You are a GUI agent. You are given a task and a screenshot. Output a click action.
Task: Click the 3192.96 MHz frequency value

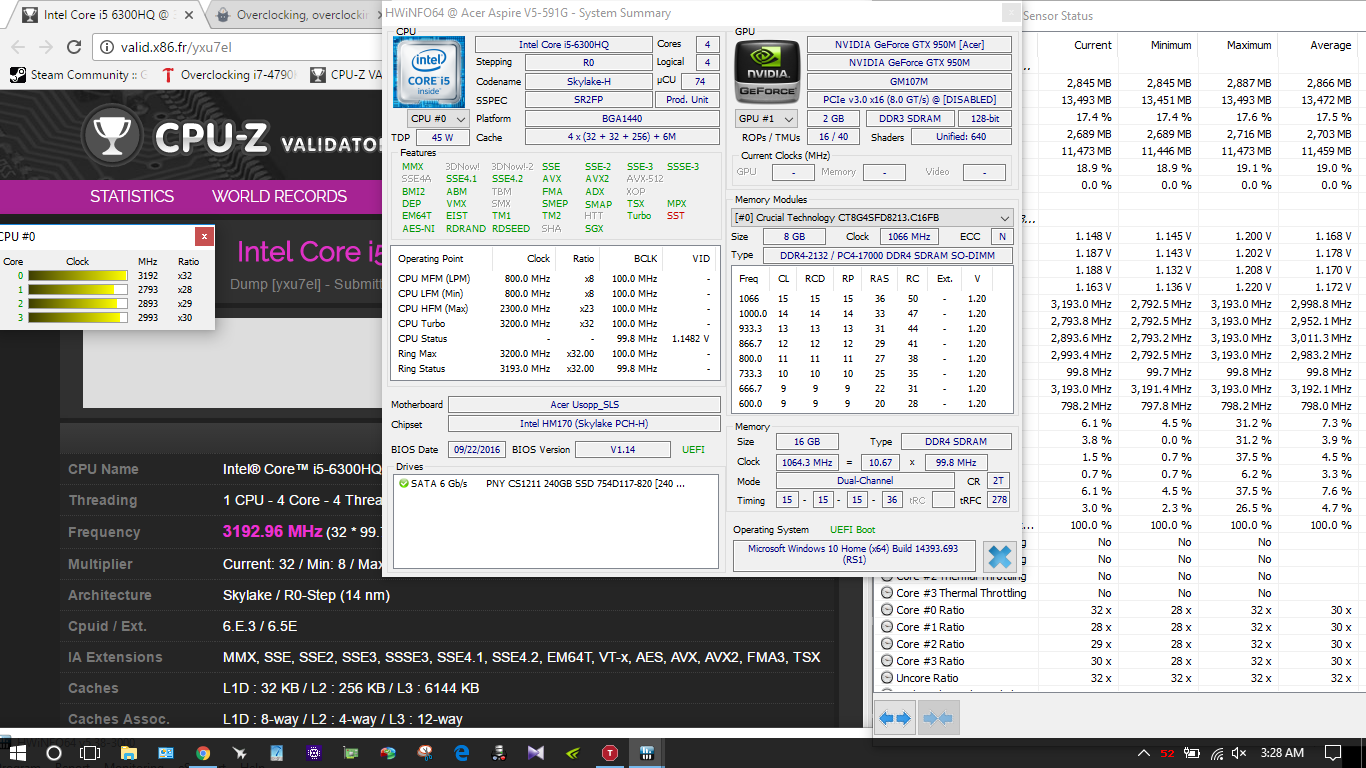(x=272, y=532)
